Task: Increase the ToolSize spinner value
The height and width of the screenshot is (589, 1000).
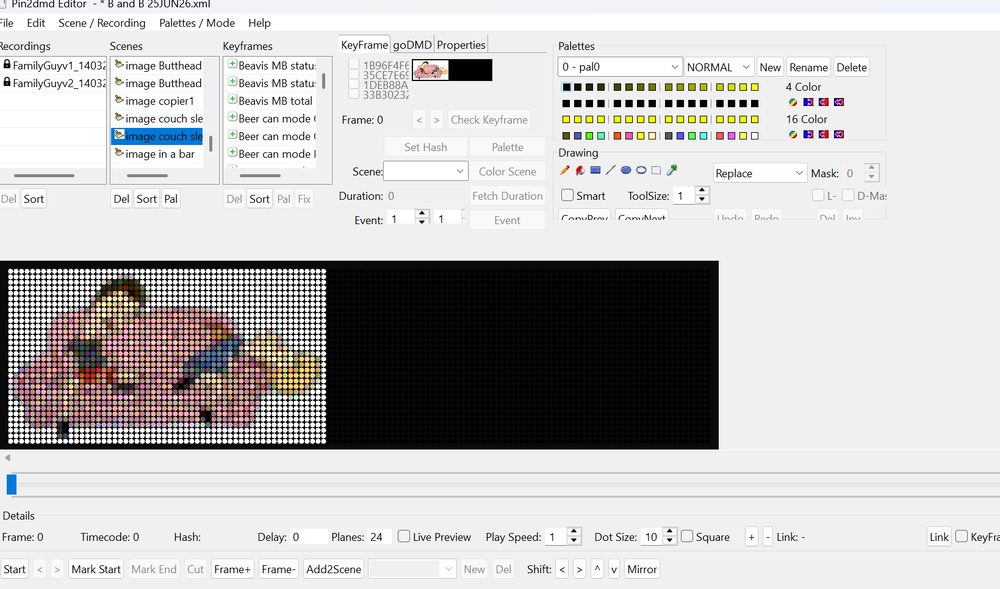Action: [702, 191]
